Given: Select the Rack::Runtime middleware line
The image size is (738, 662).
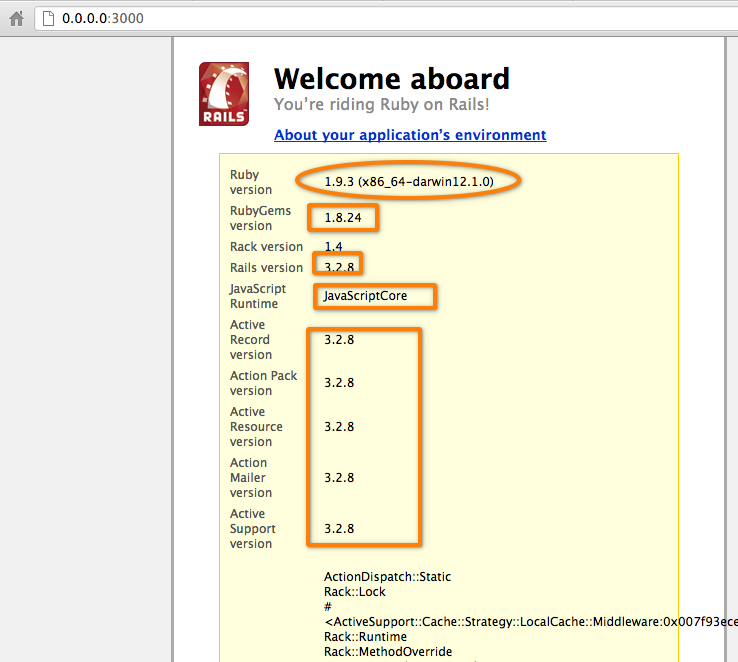Looking at the screenshot, I should [x=366, y=637].
